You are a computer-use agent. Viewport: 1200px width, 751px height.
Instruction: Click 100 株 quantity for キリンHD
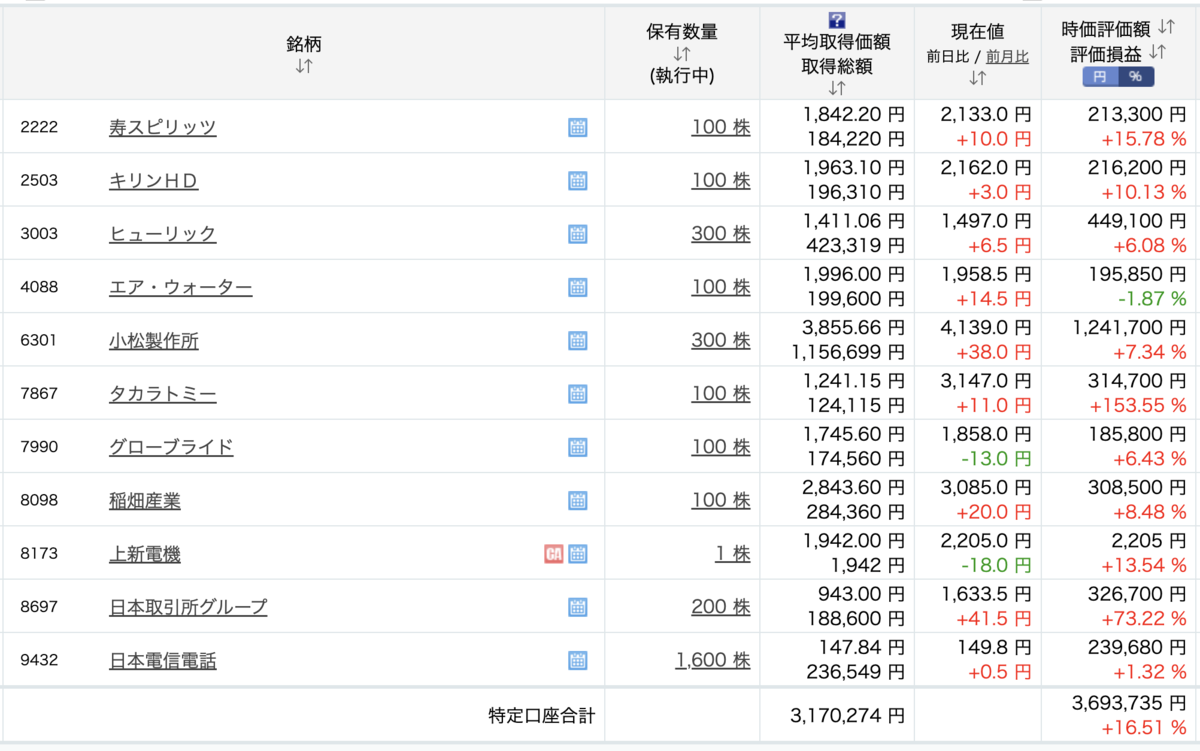point(720,180)
